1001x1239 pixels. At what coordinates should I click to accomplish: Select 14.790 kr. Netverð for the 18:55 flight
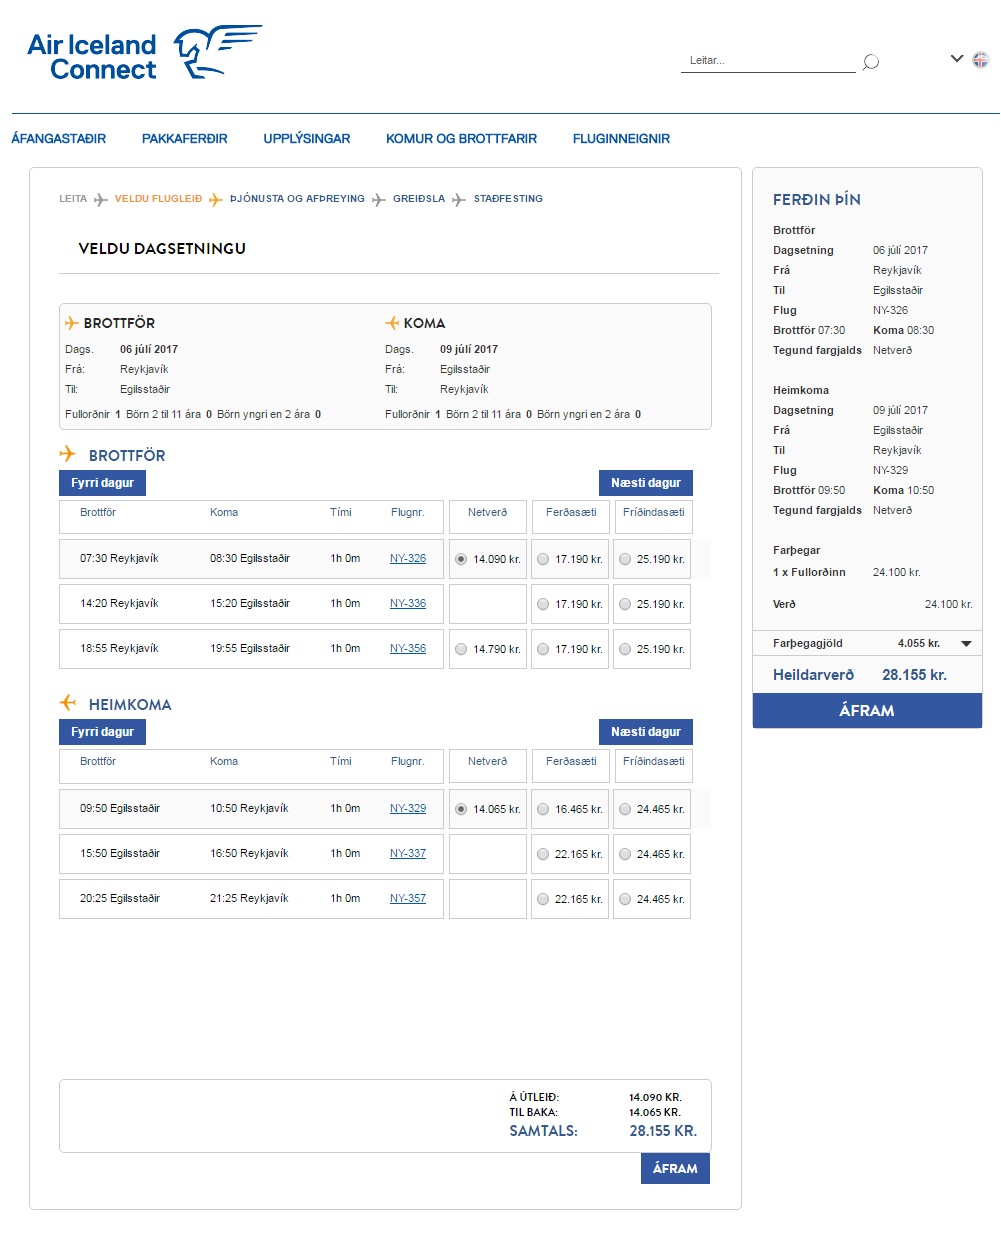(461, 649)
